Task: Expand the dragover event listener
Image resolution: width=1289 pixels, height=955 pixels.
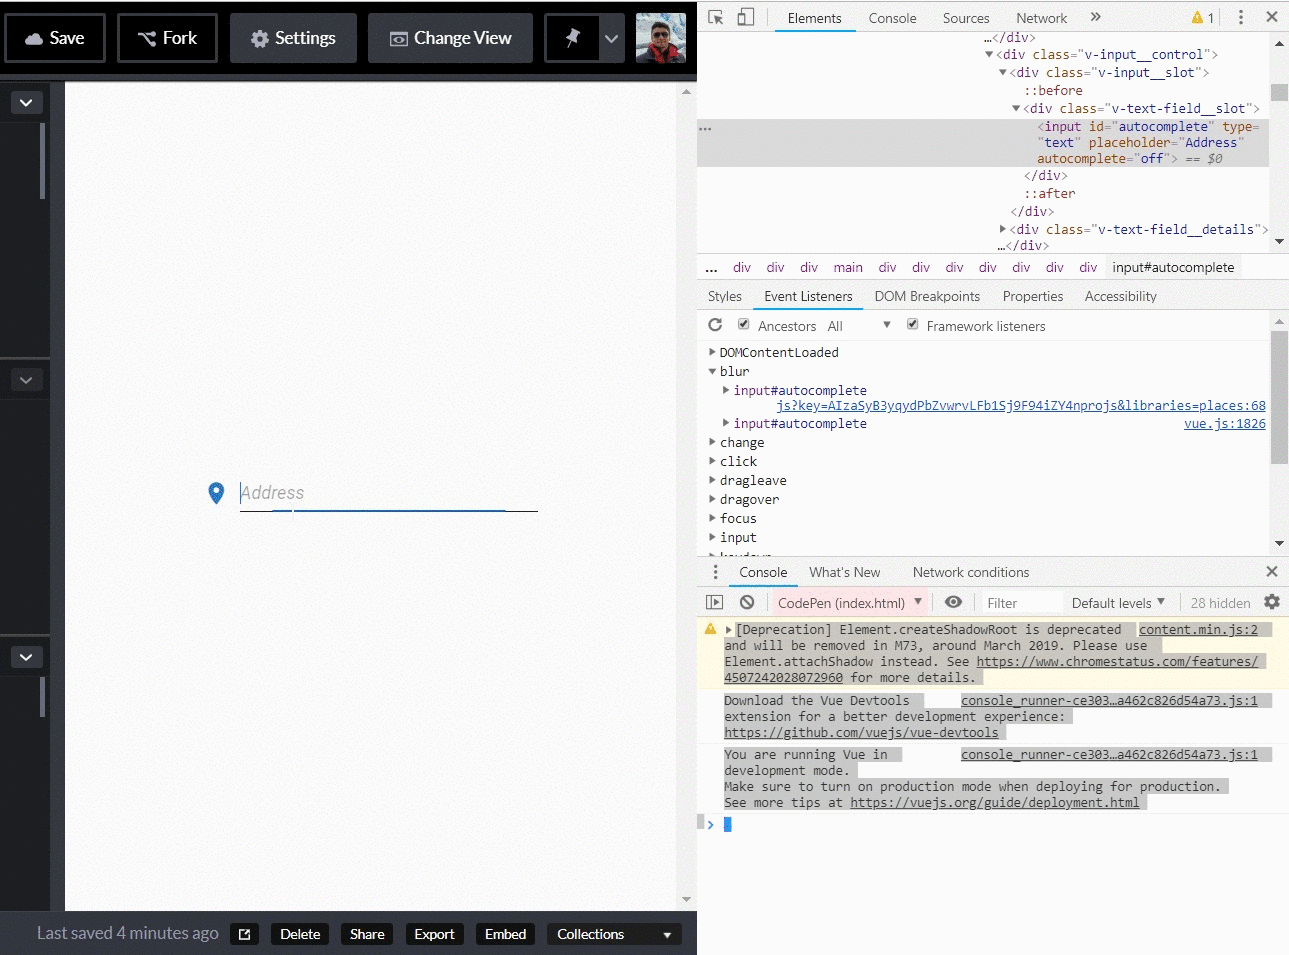Action: click(712, 499)
